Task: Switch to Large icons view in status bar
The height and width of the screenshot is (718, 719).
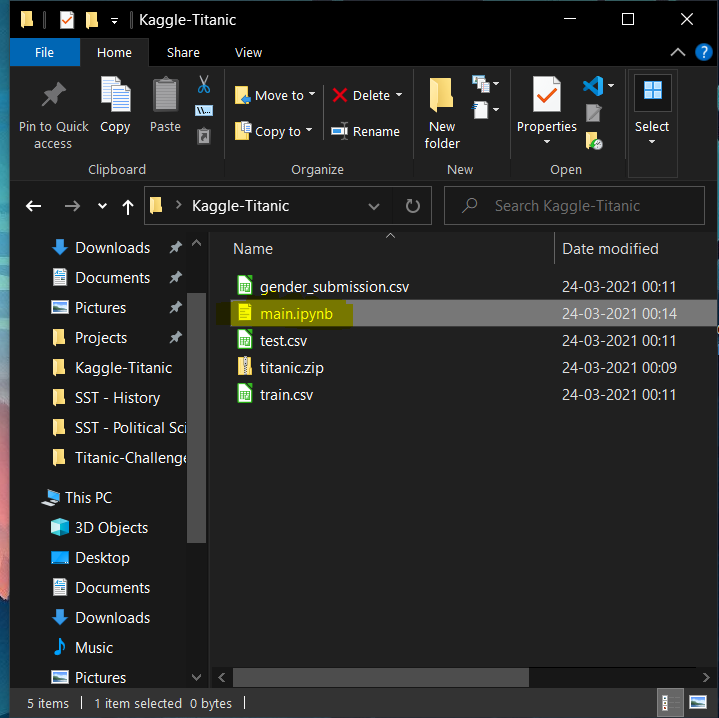Action: 698,702
